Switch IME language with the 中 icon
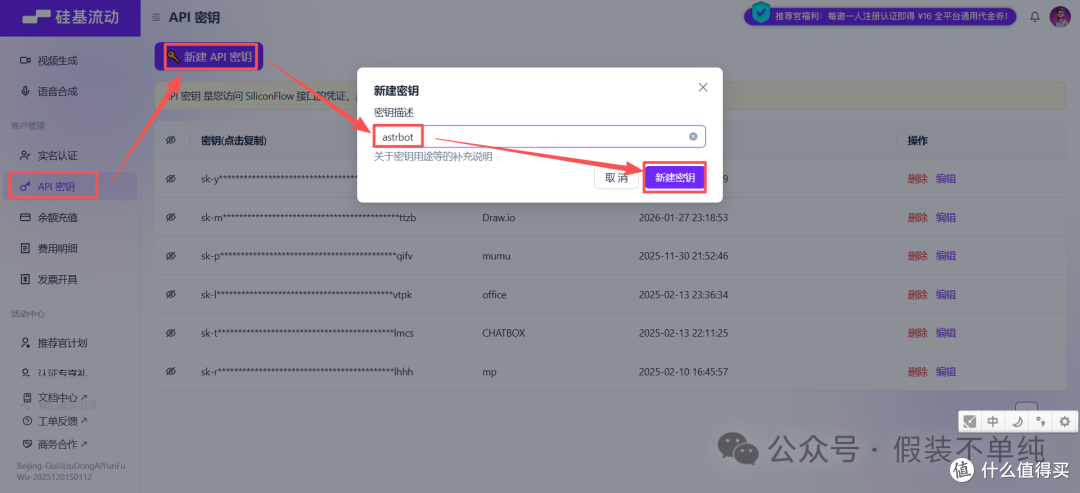1080x493 pixels. coord(993,421)
